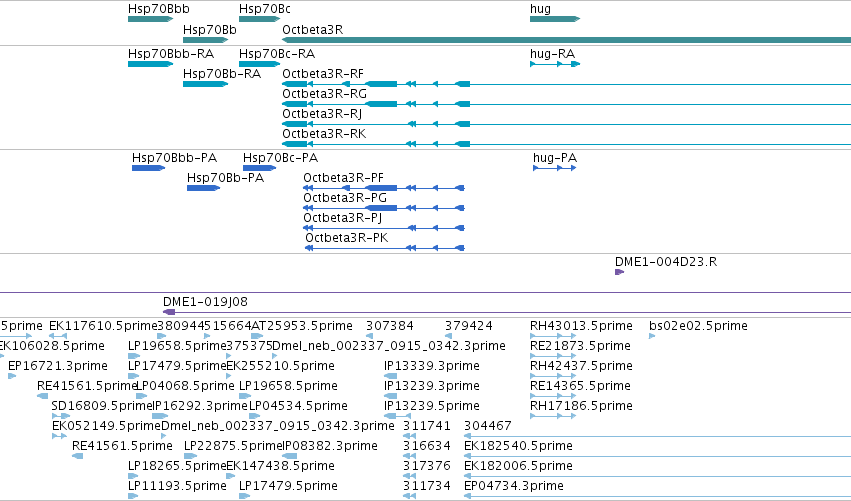Select the Octbeta3R-RJ transcript label

(x=322, y=114)
